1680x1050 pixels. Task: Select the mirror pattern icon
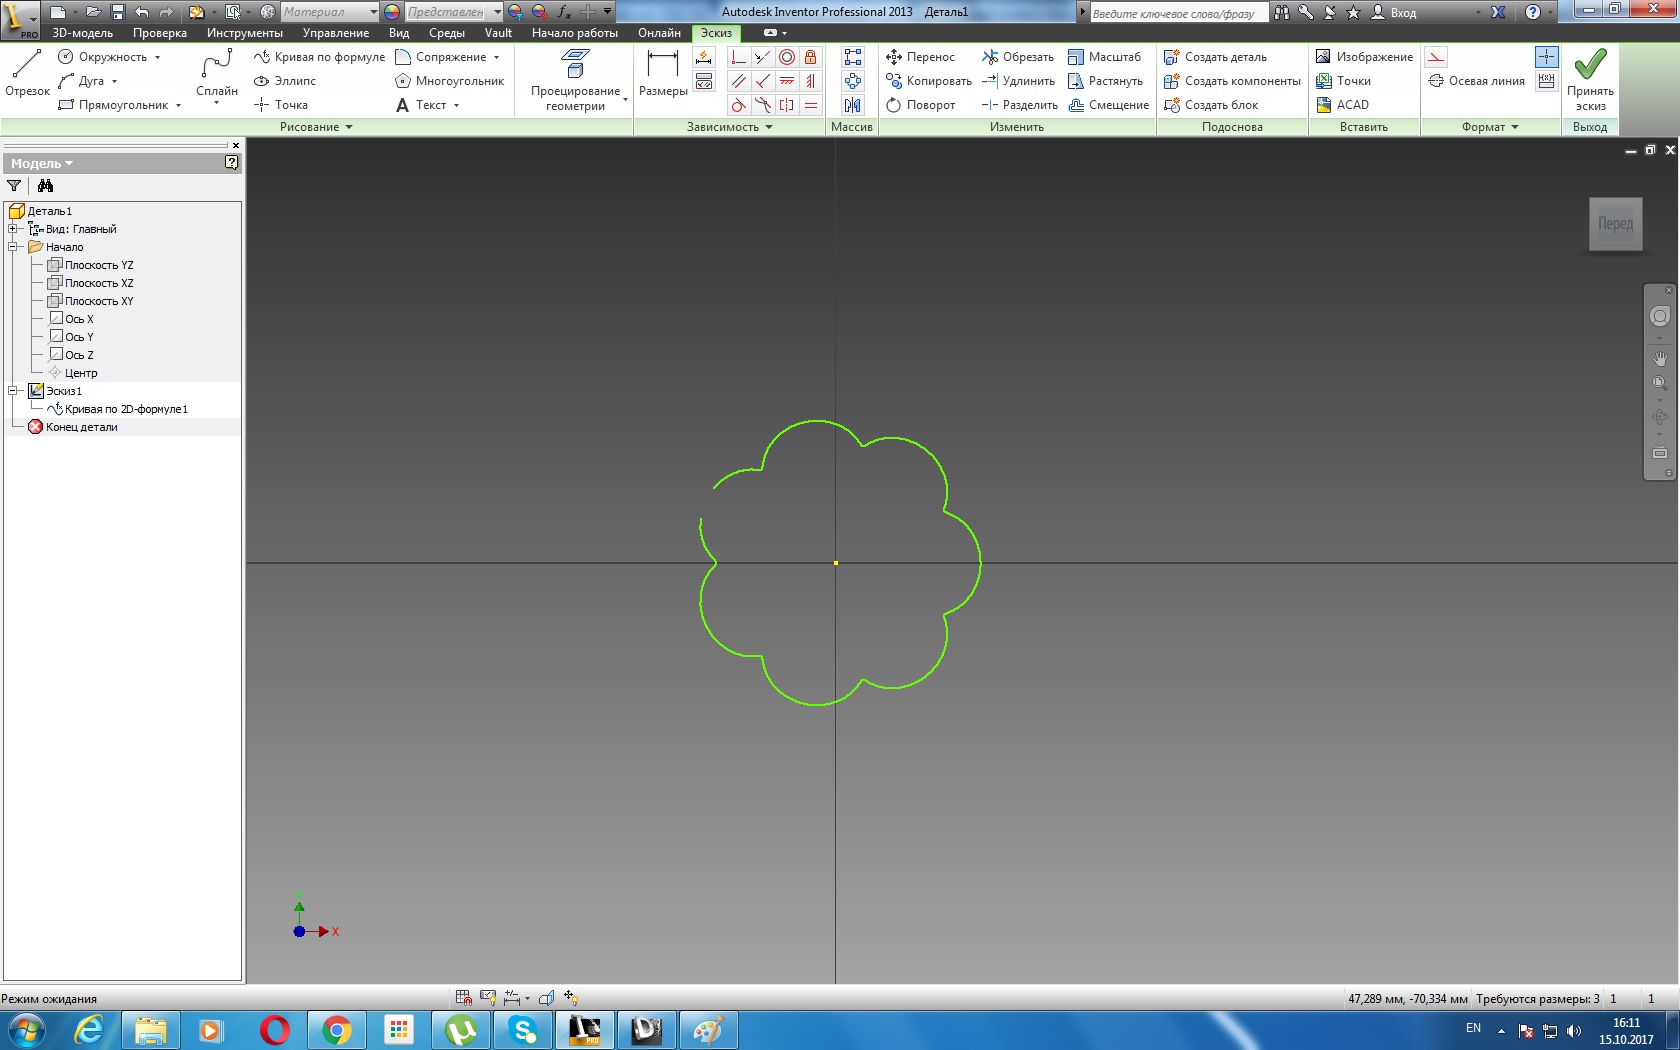coord(853,105)
